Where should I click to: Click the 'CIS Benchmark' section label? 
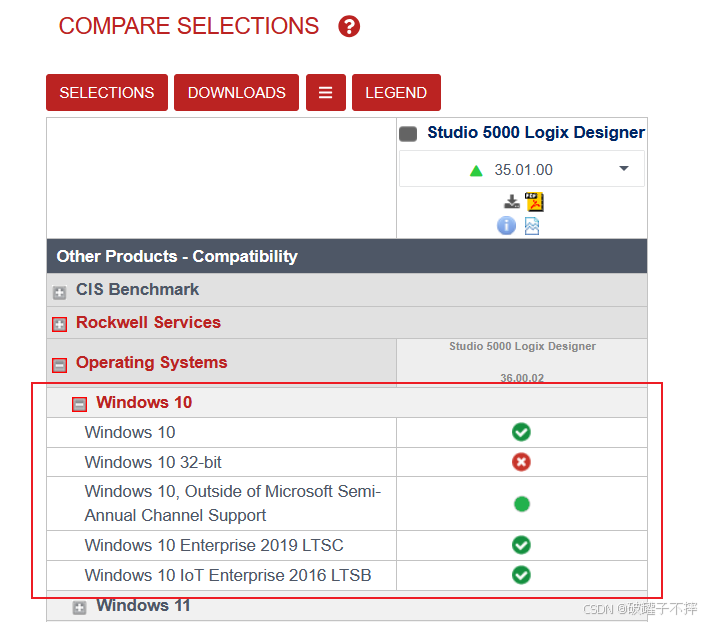[x=137, y=289]
